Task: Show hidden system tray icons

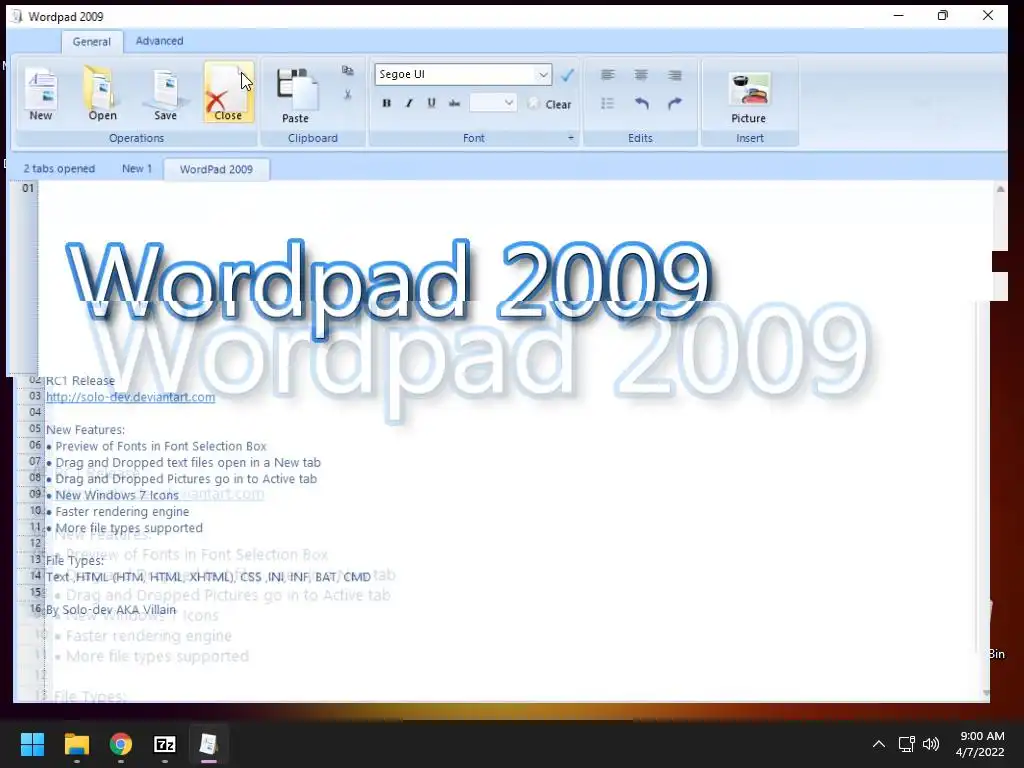Action: pyautogui.click(x=879, y=744)
